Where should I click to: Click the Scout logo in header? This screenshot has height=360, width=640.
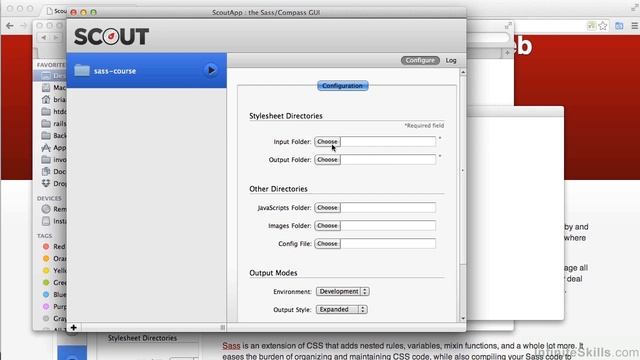[x=111, y=37]
